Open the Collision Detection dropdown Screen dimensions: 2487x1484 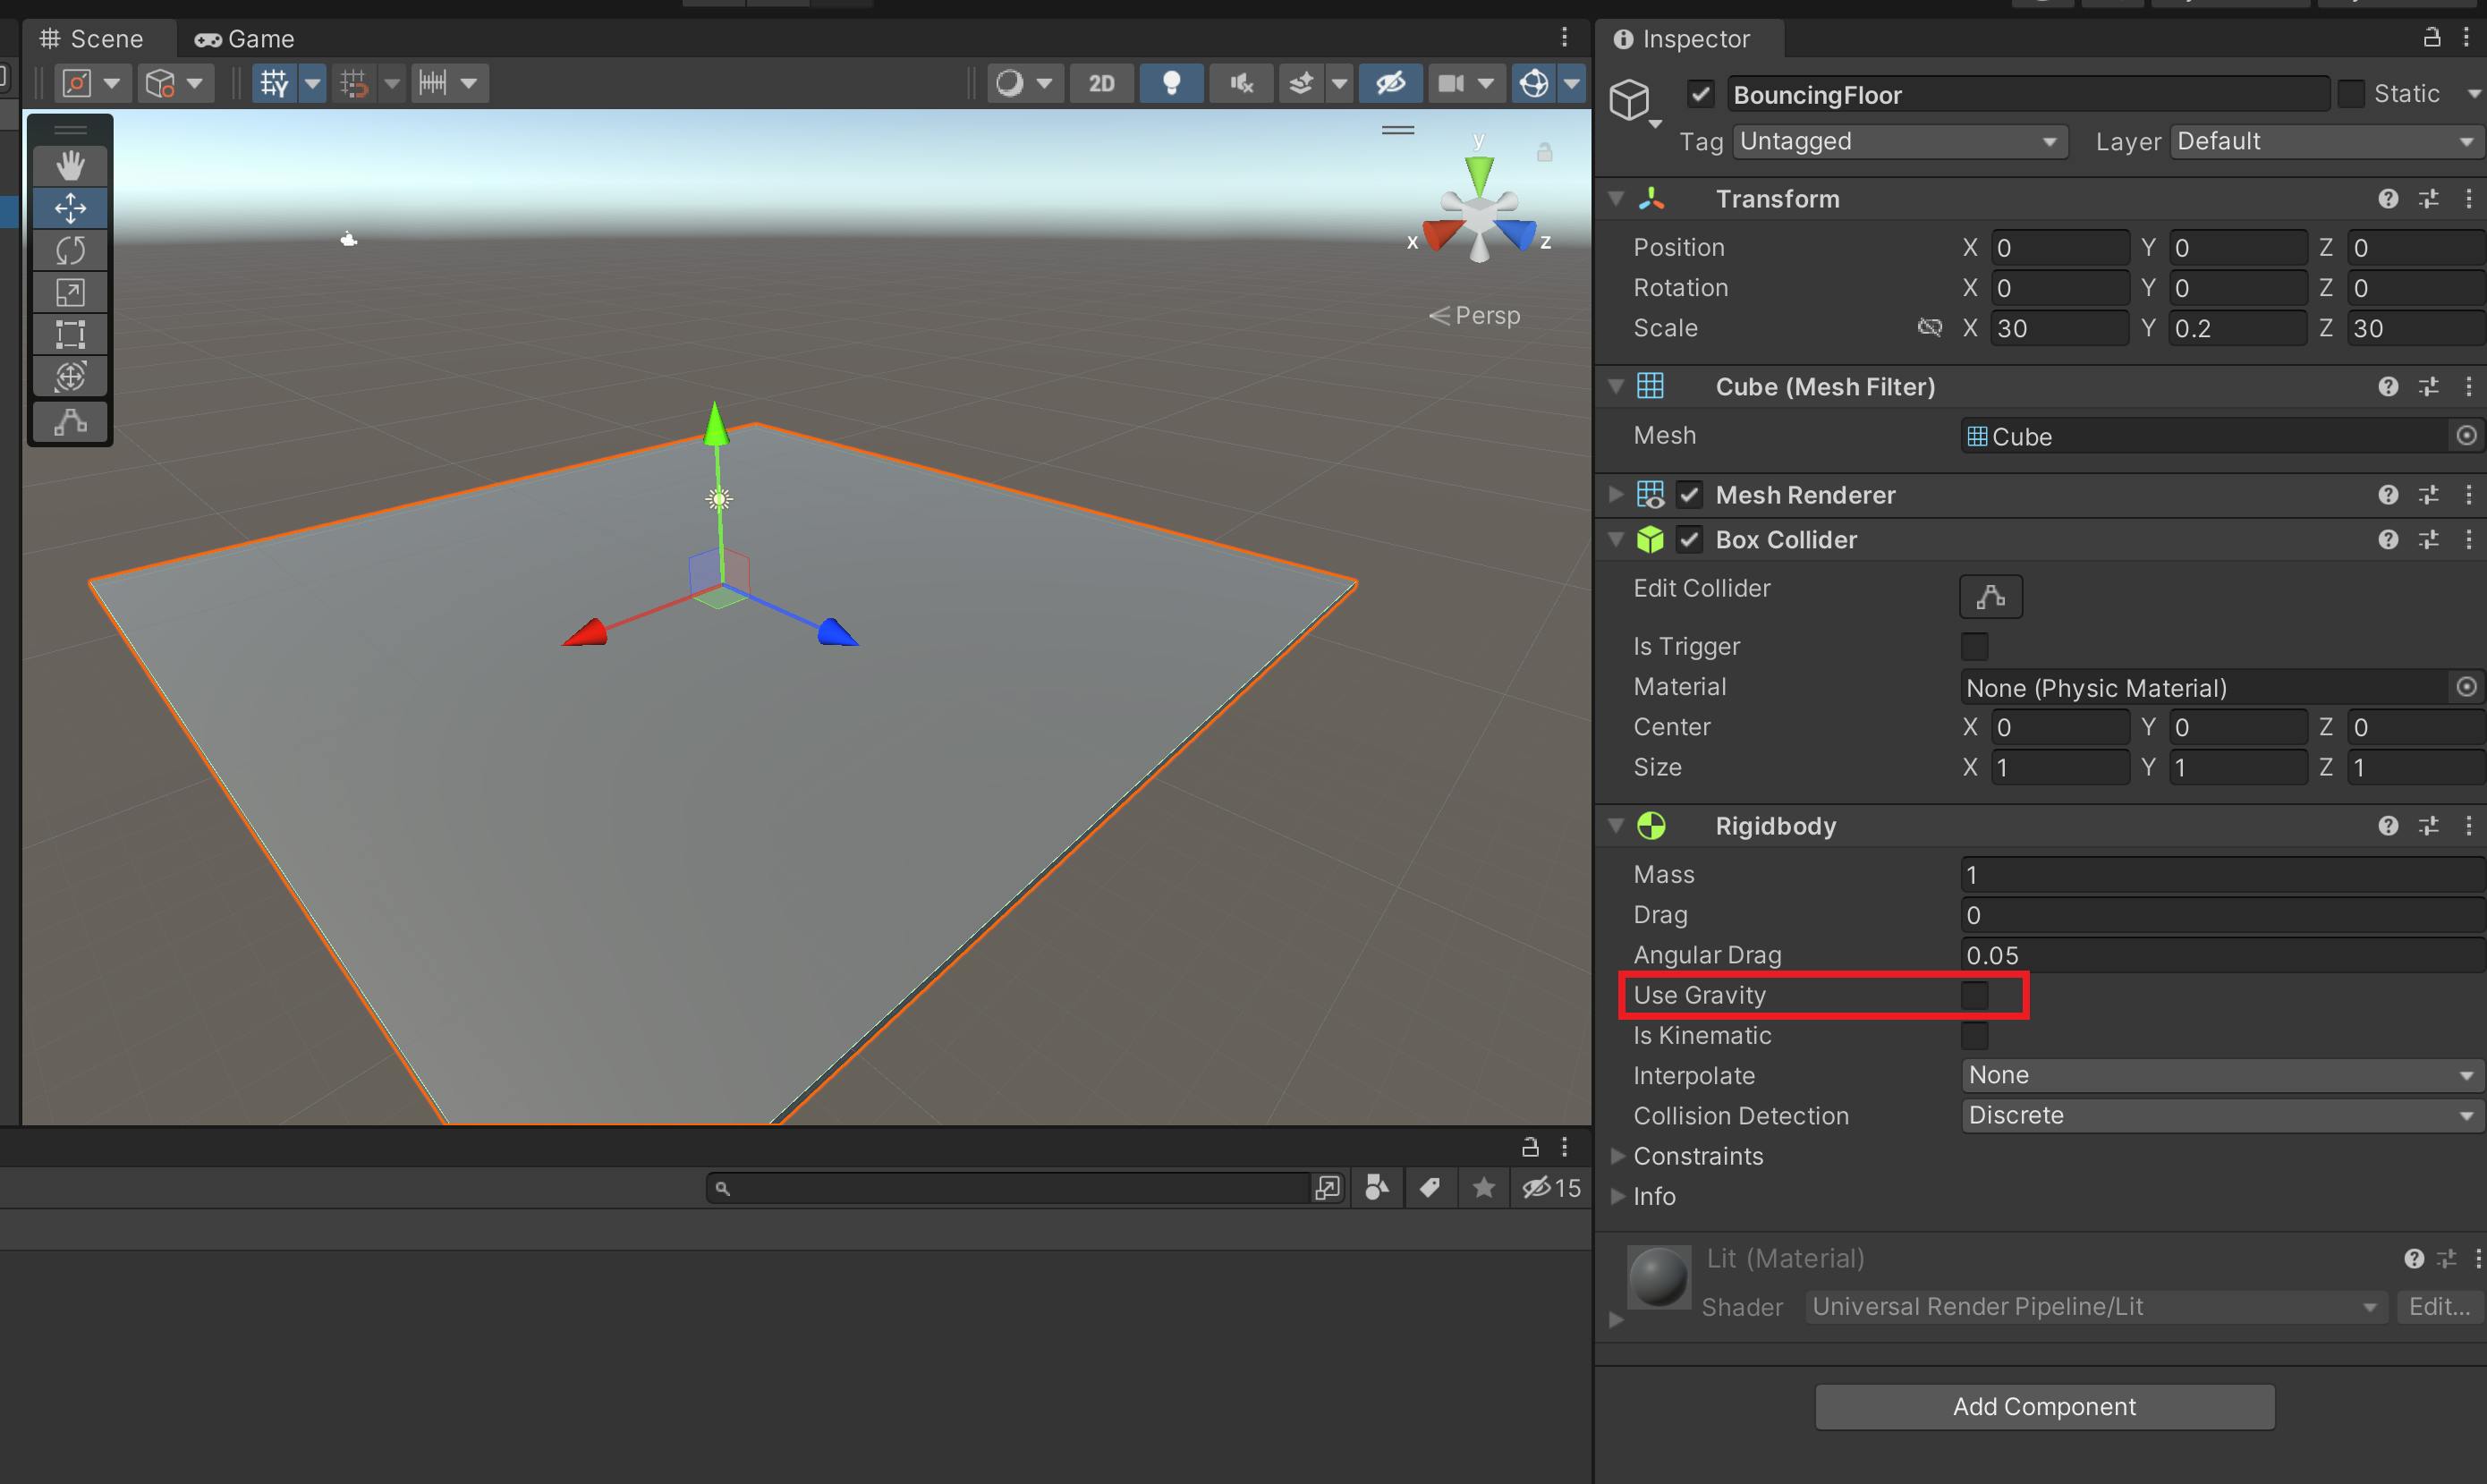point(2222,1116)
